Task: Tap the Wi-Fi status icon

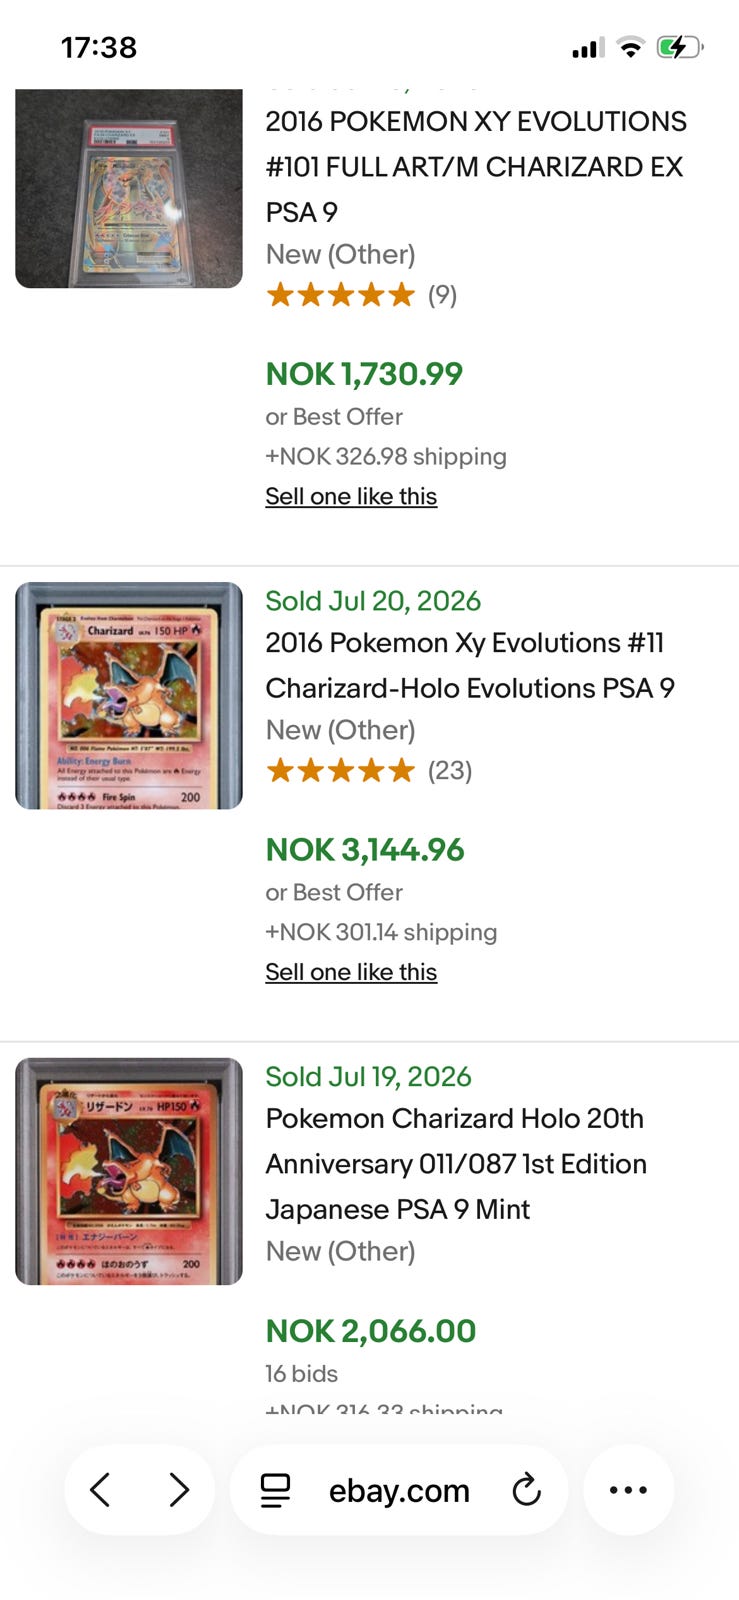Action: click(x=630, y=47)
